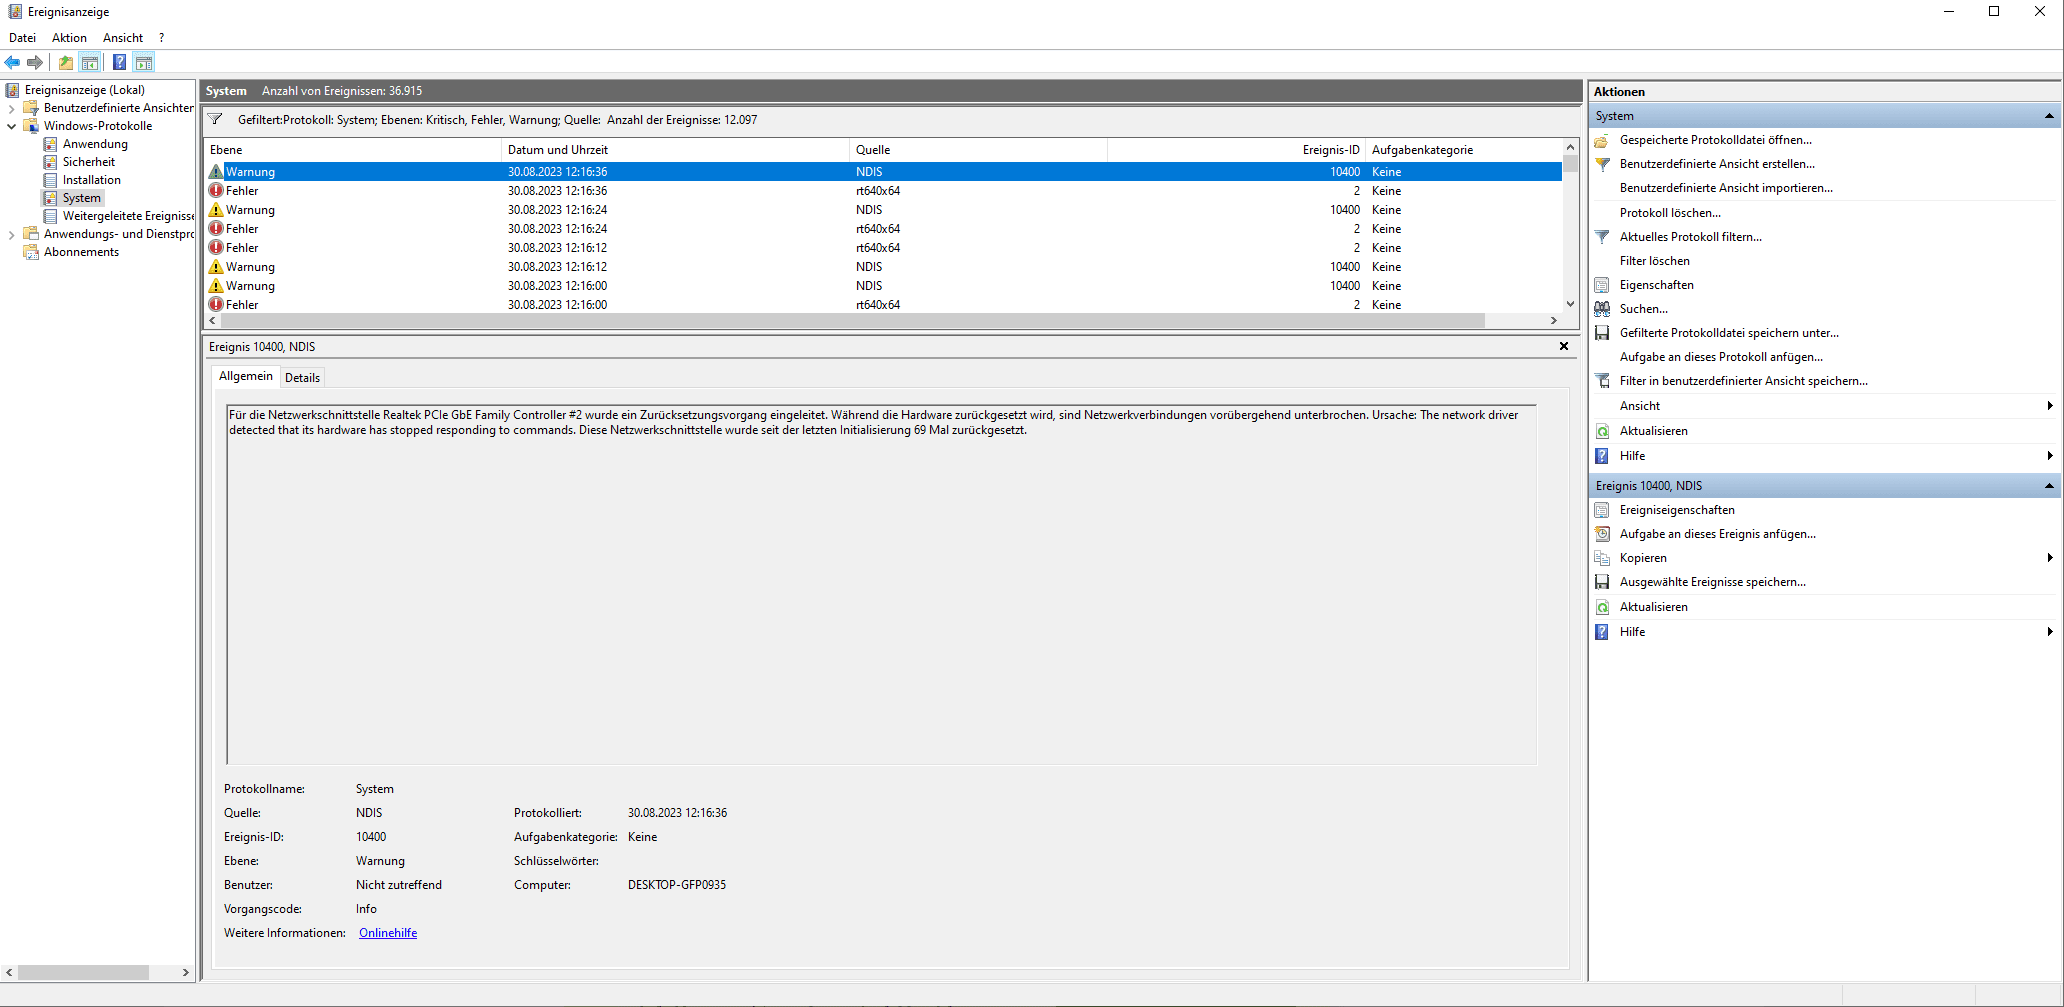Collapse Windows-Protokolle tree node
This screenshot has height=1007, width=2064.
pos(11,126)
